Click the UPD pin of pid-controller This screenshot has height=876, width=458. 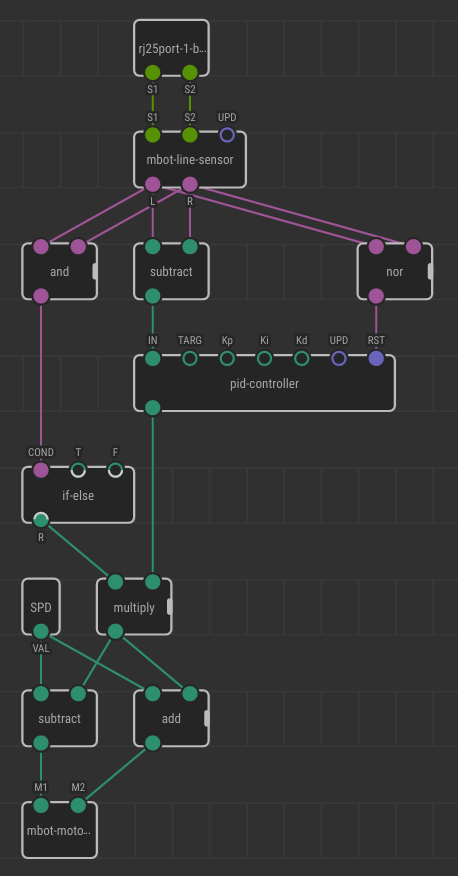click(x=338, y=359)
